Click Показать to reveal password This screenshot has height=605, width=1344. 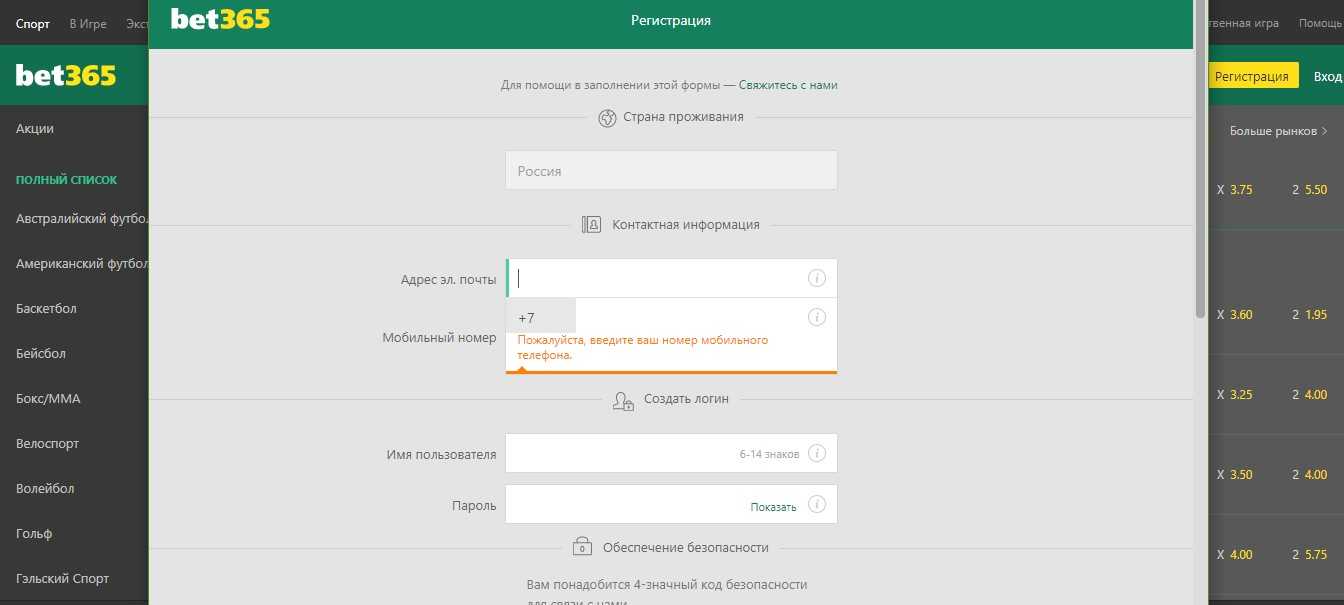coord(774,507)
